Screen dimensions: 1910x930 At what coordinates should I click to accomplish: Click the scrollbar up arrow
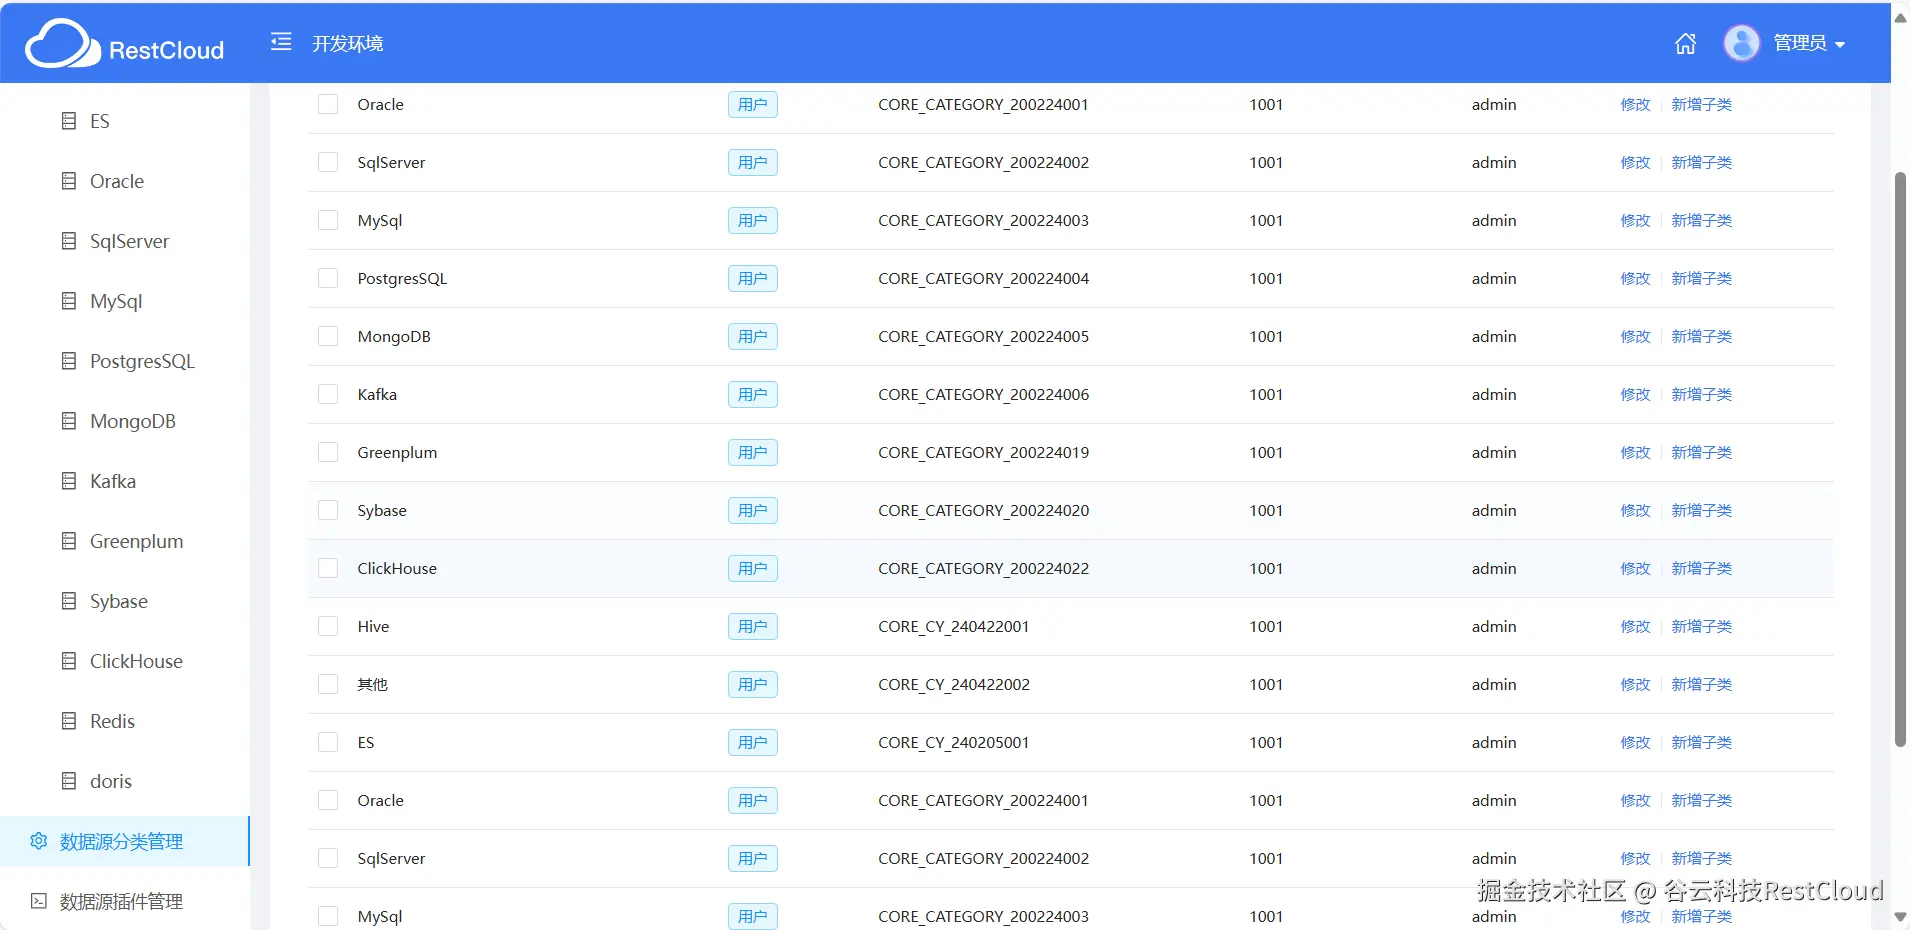point(1900,18)
